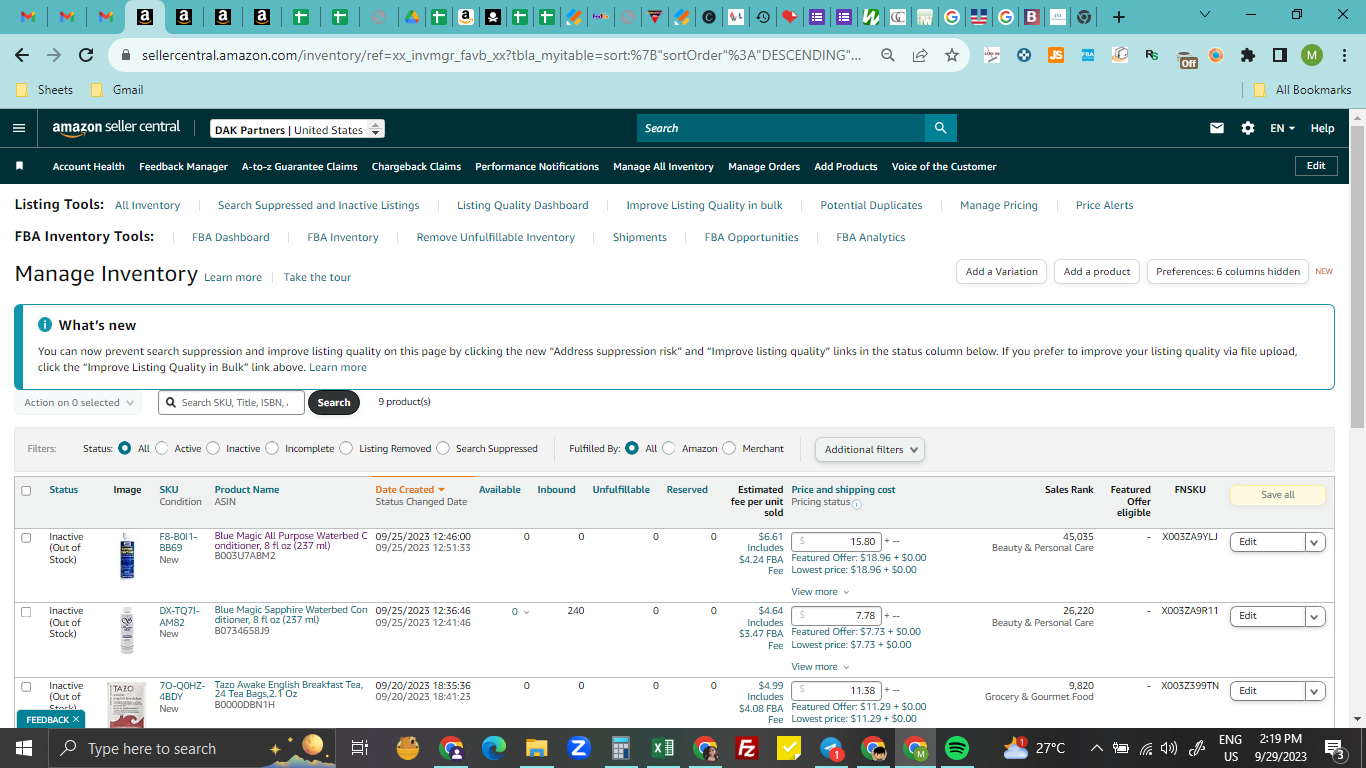Toggle the browser side panel icon

tap(1279, 55)
